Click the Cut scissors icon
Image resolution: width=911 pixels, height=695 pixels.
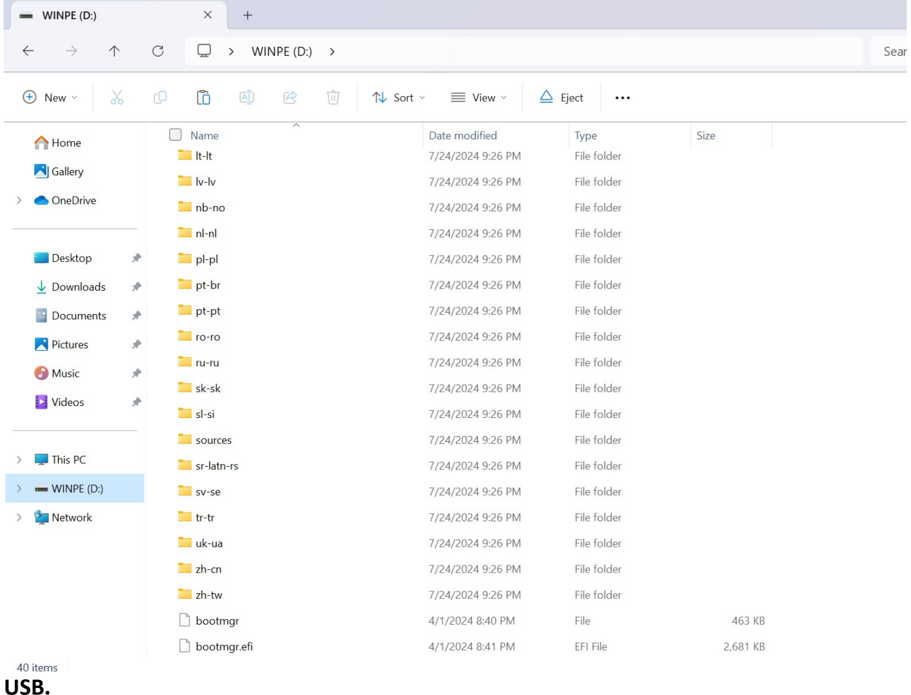(x=117, y=98)
